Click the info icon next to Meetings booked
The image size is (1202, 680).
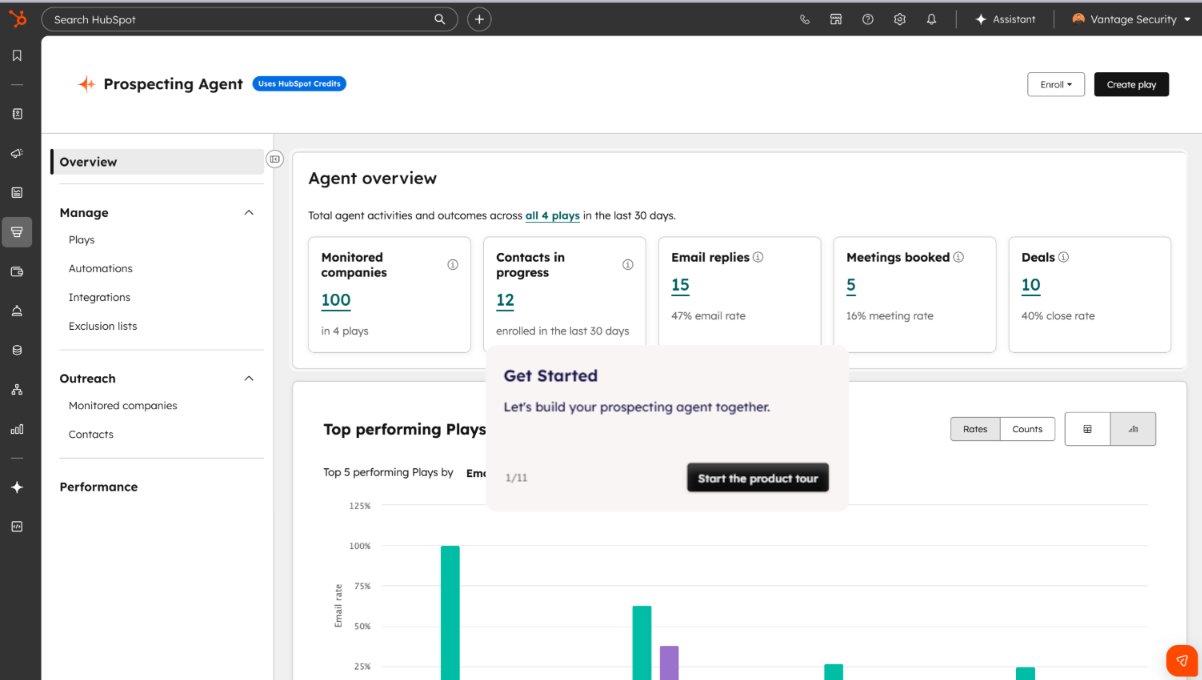[958, 257]
